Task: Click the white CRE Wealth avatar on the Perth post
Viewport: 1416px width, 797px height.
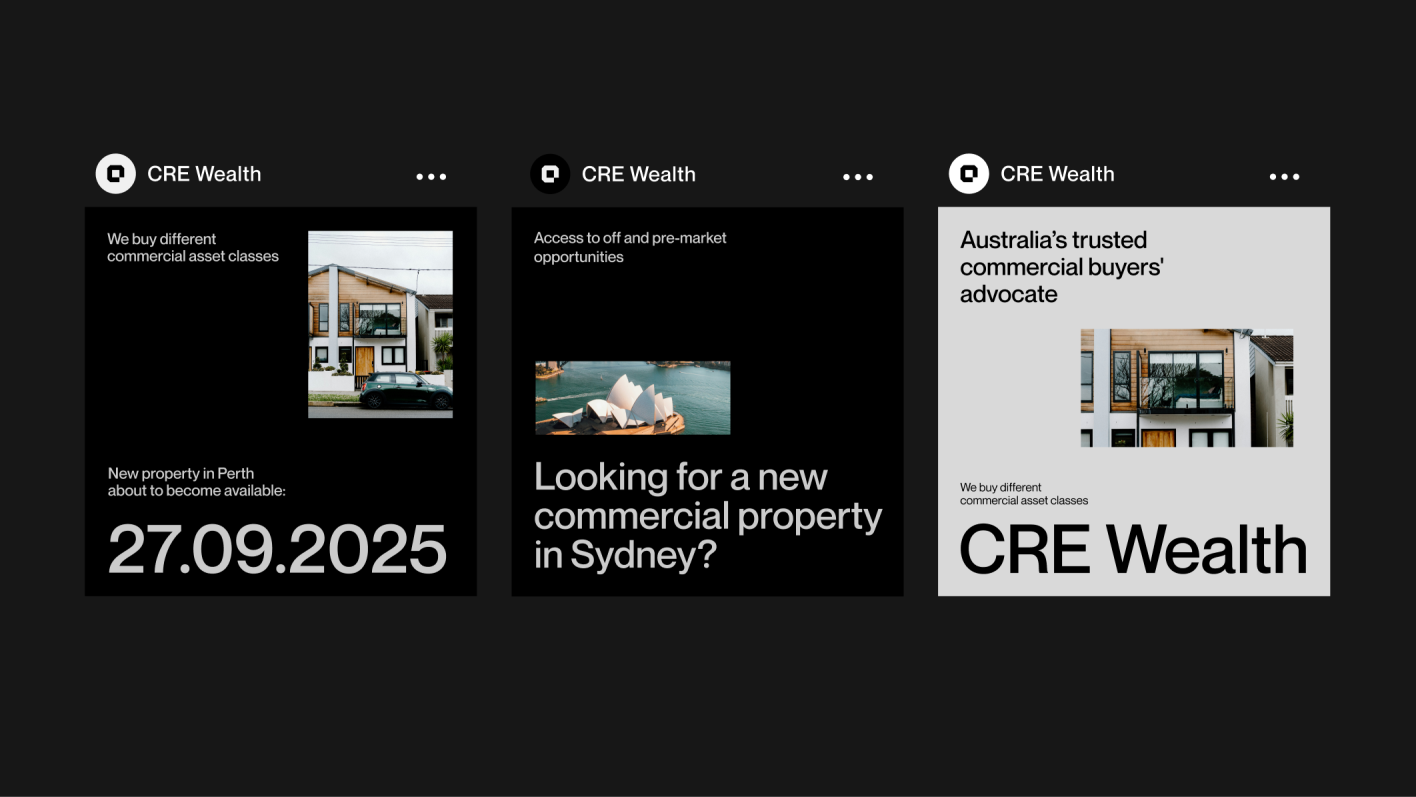Action: (x=115, y=174)
